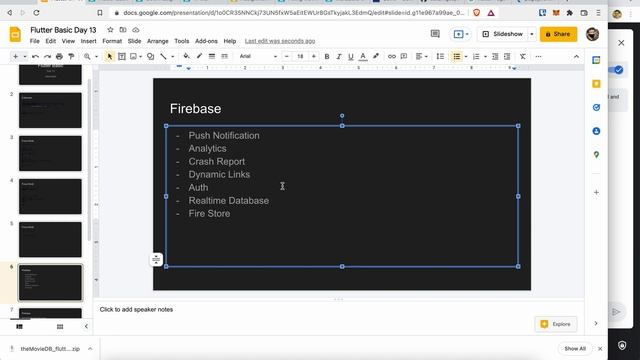Open the File menu
The height and width of the screenshot is (360, 640).
click(x=35, y=41)
